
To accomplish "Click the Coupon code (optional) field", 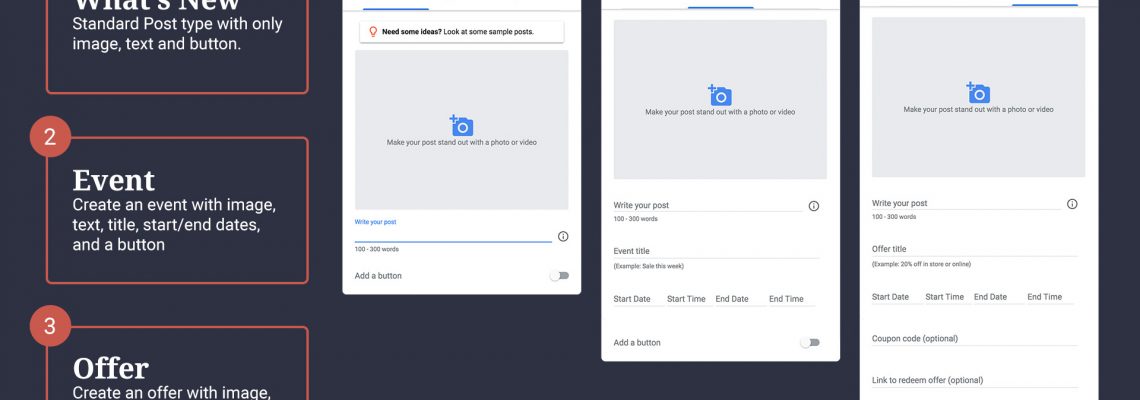I will (974, 339).
